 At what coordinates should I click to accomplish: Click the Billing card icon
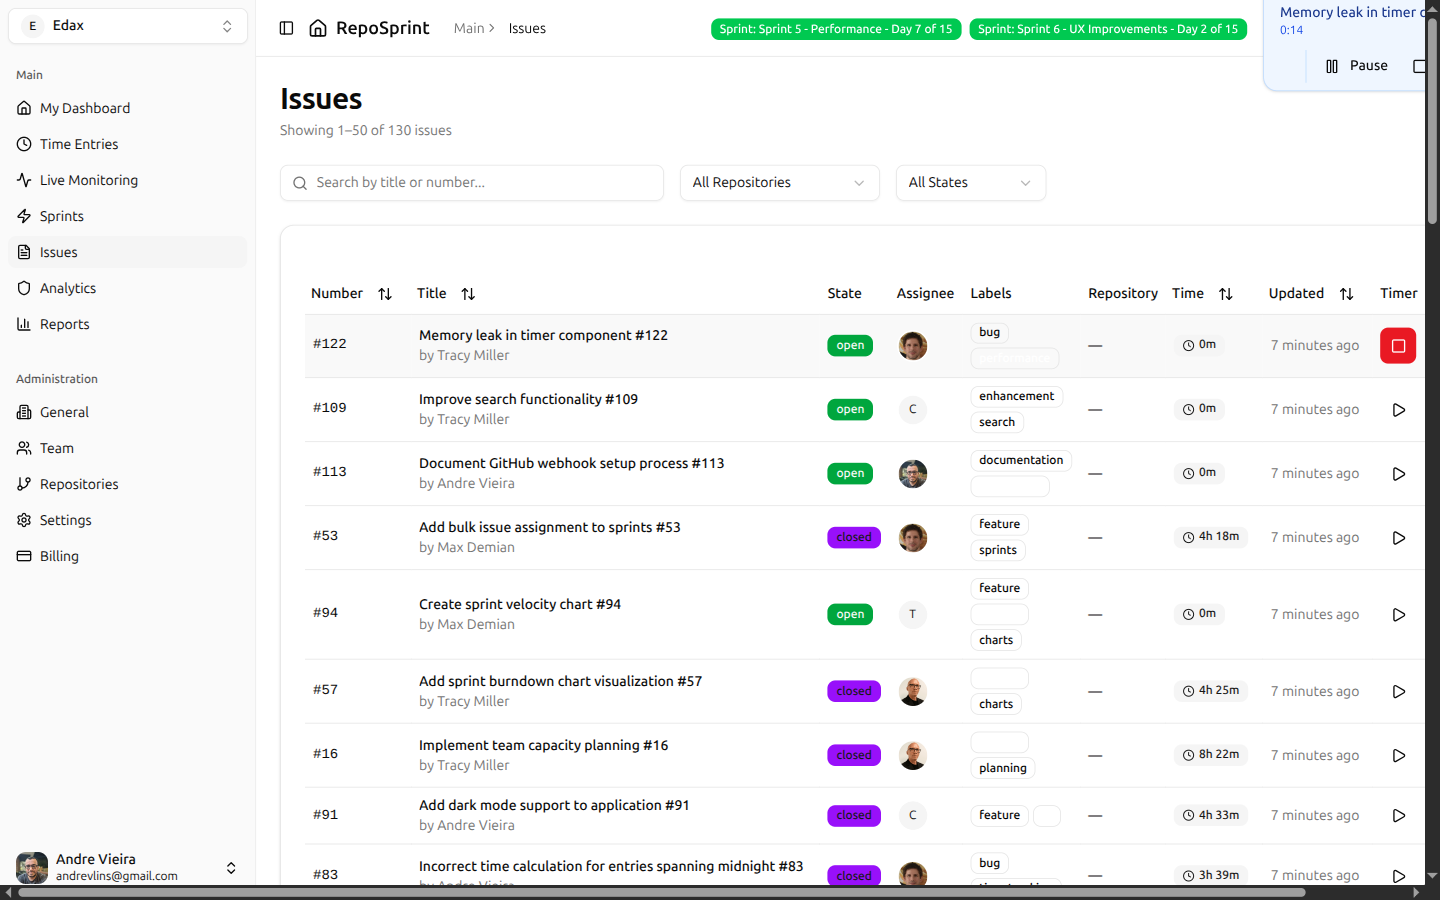22,556
